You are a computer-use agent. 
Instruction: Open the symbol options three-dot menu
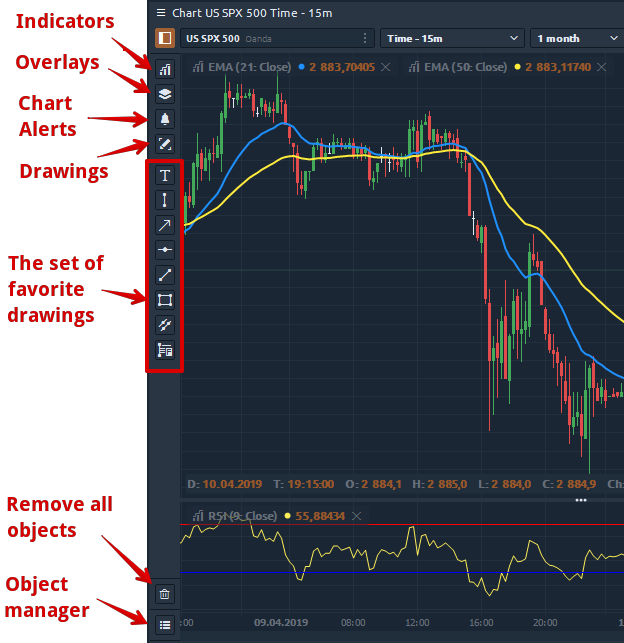pos(365,38)
